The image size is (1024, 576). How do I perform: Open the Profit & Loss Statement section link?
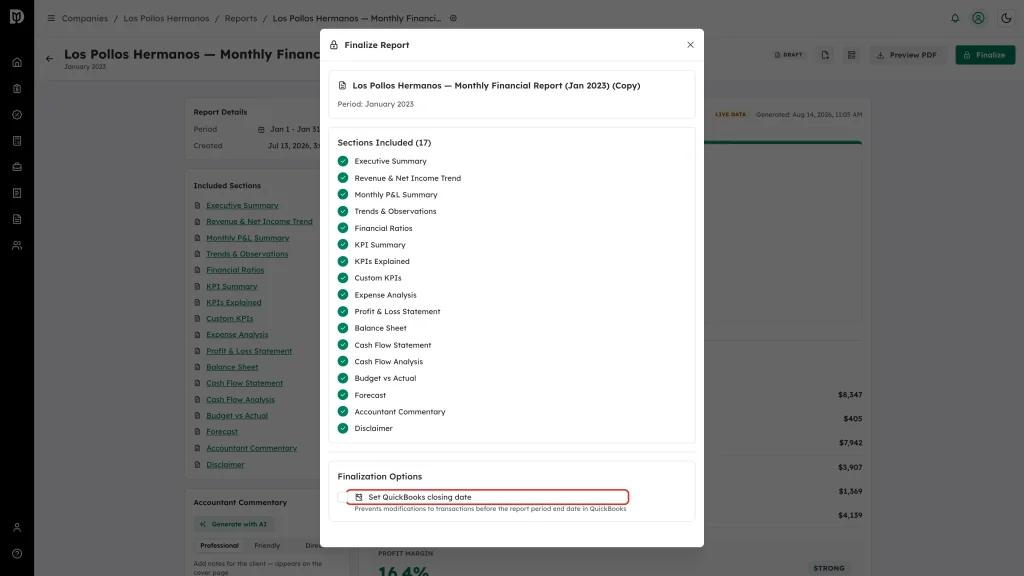pyautogui.click(x=249, y=351)
